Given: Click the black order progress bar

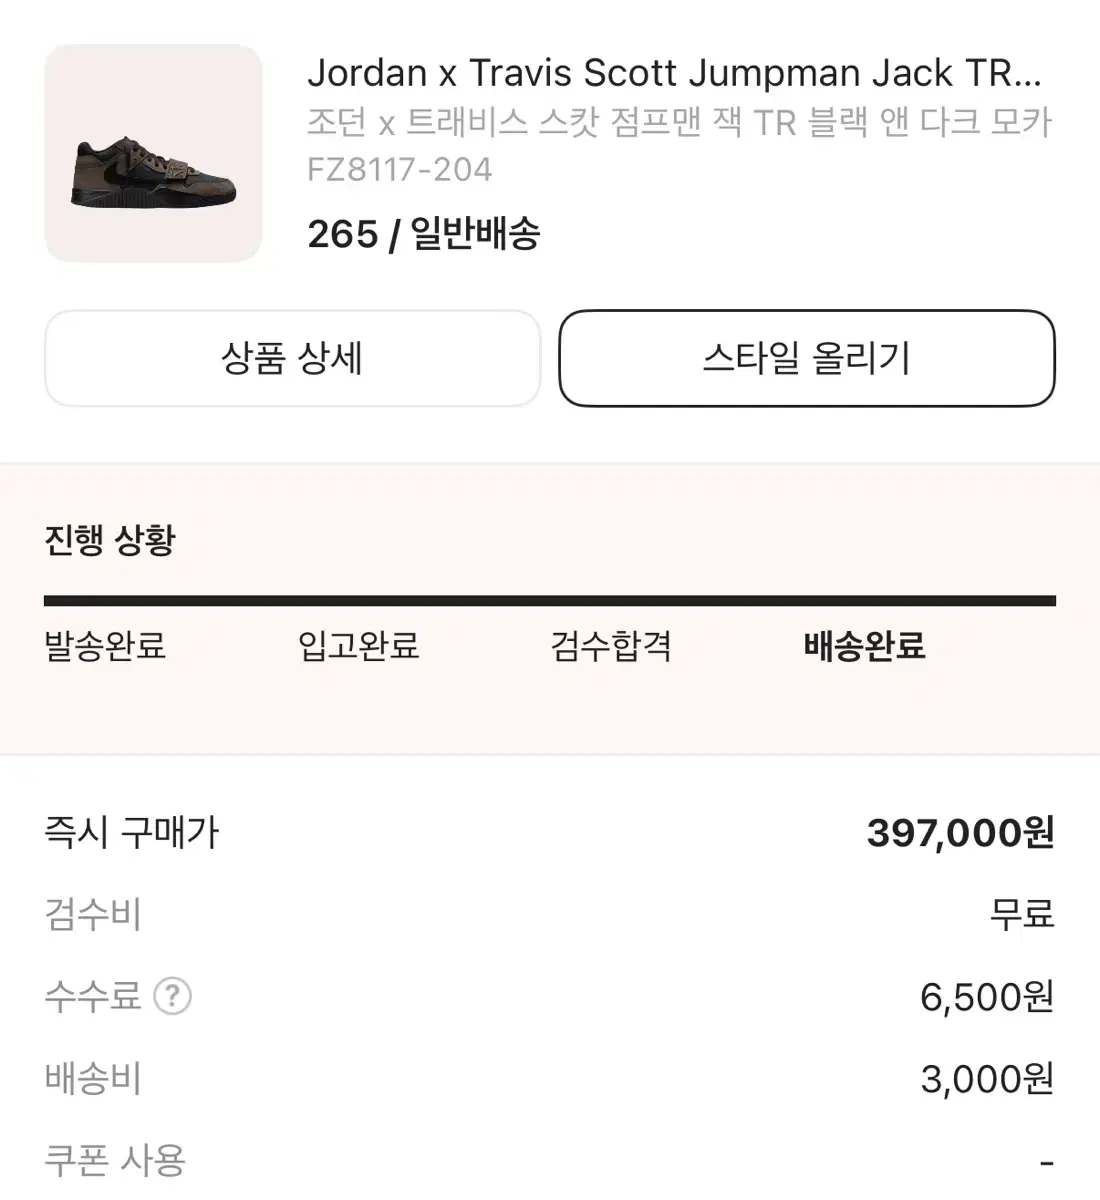Looking at the screenshot, I should coord(550,601).
